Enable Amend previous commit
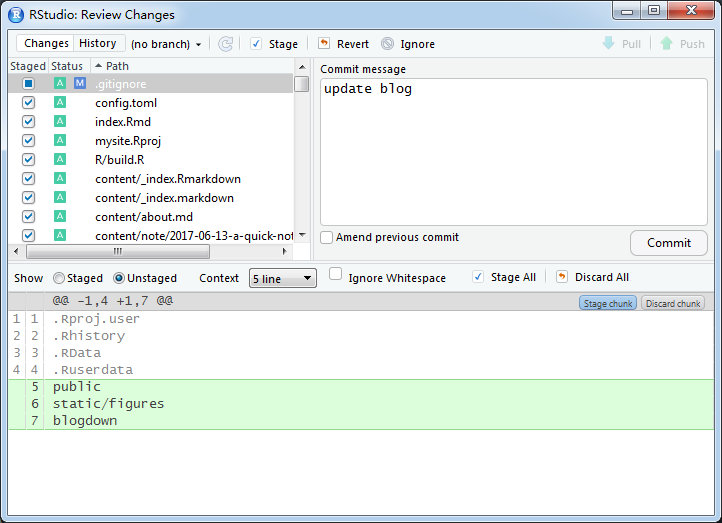Screen dimensions: 722x523 [327, 238]
